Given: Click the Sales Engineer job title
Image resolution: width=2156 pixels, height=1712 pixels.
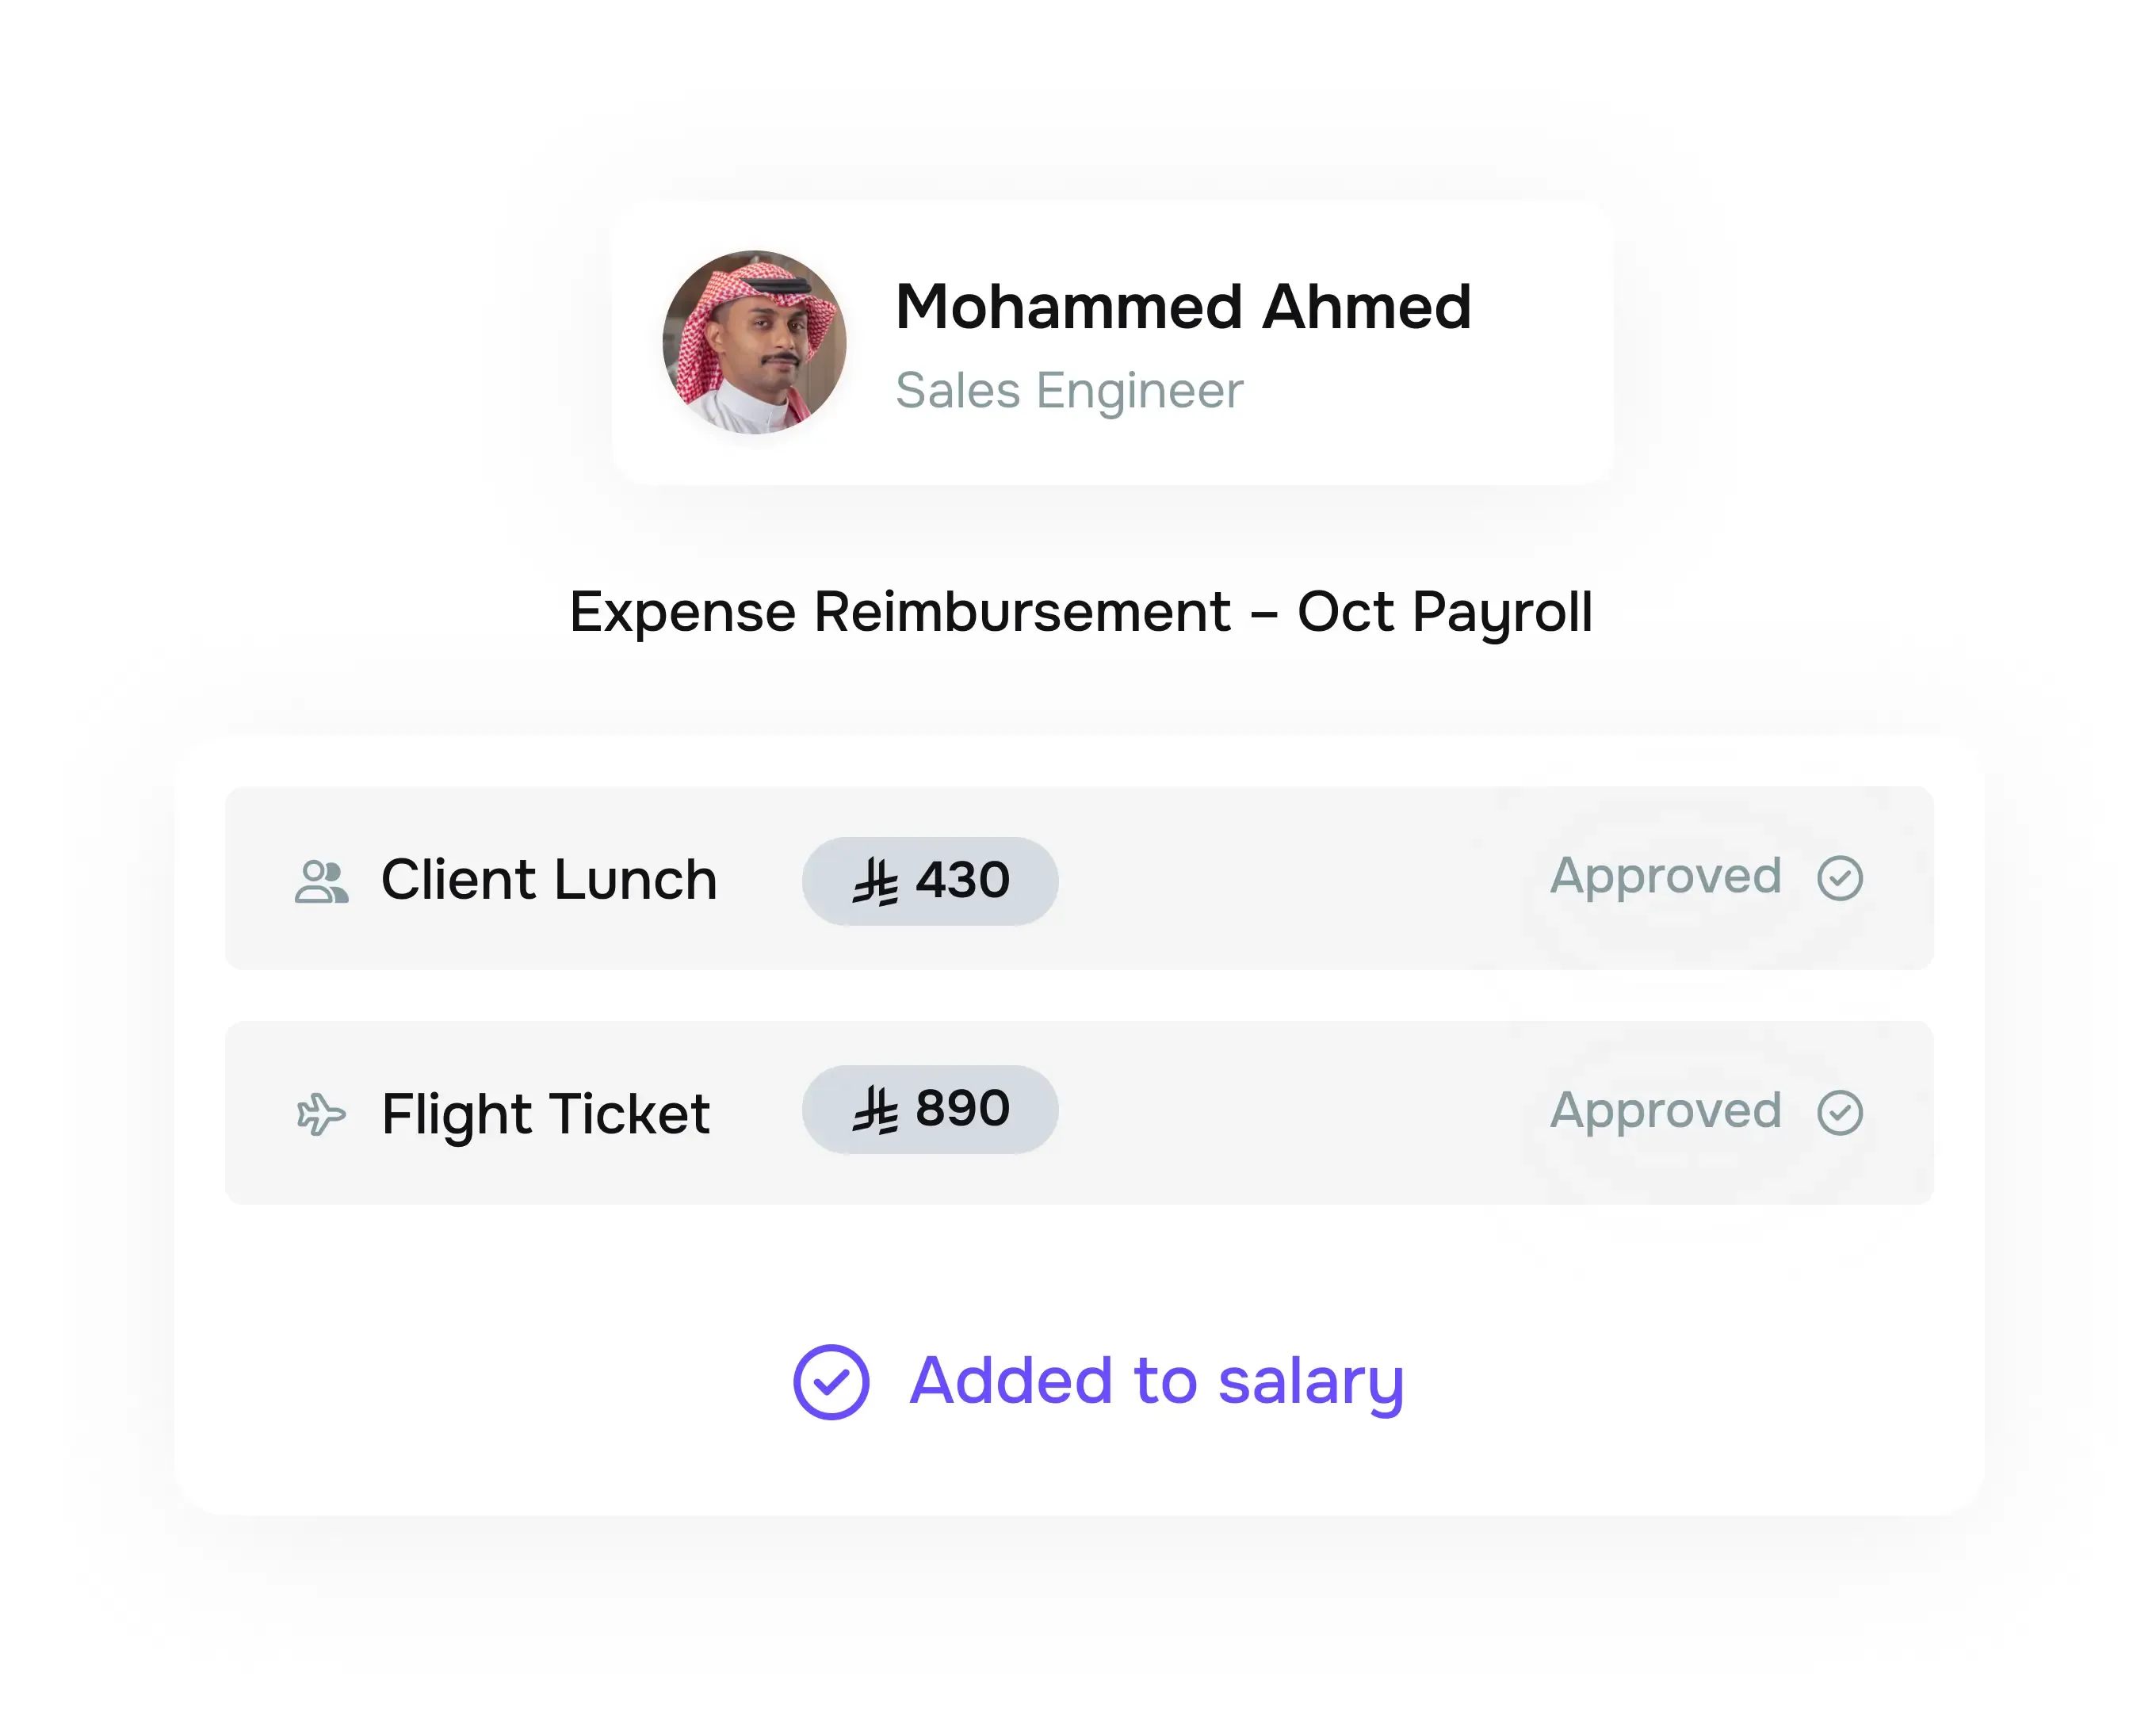Looking at the screenshot, I should coord(1068,390).
